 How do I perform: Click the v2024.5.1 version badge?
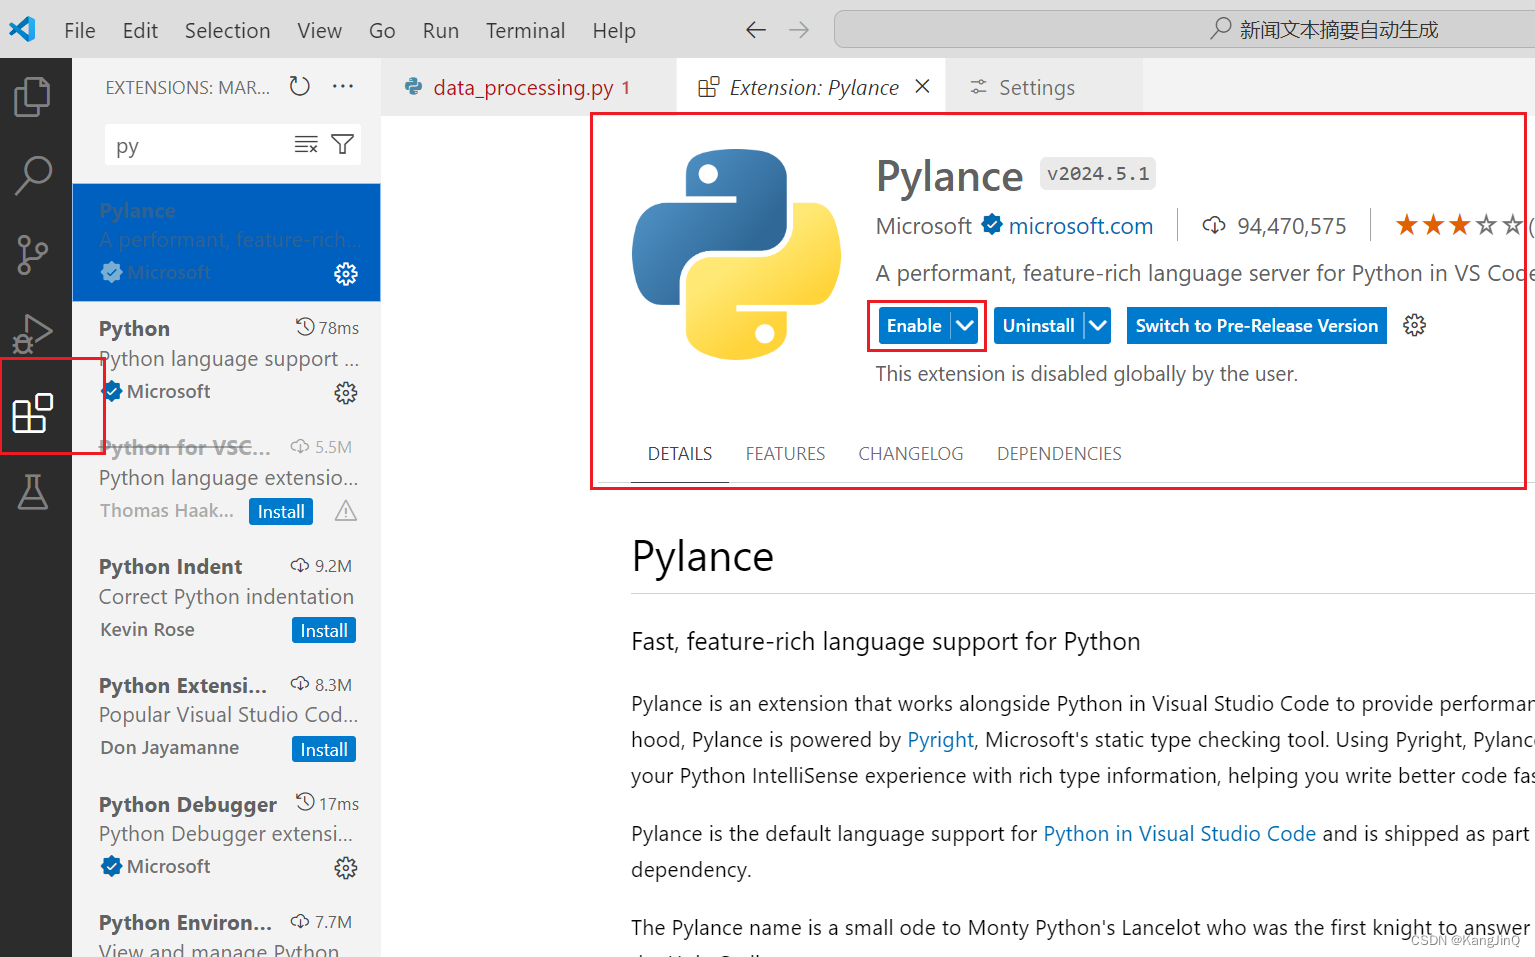(1098, 174)
